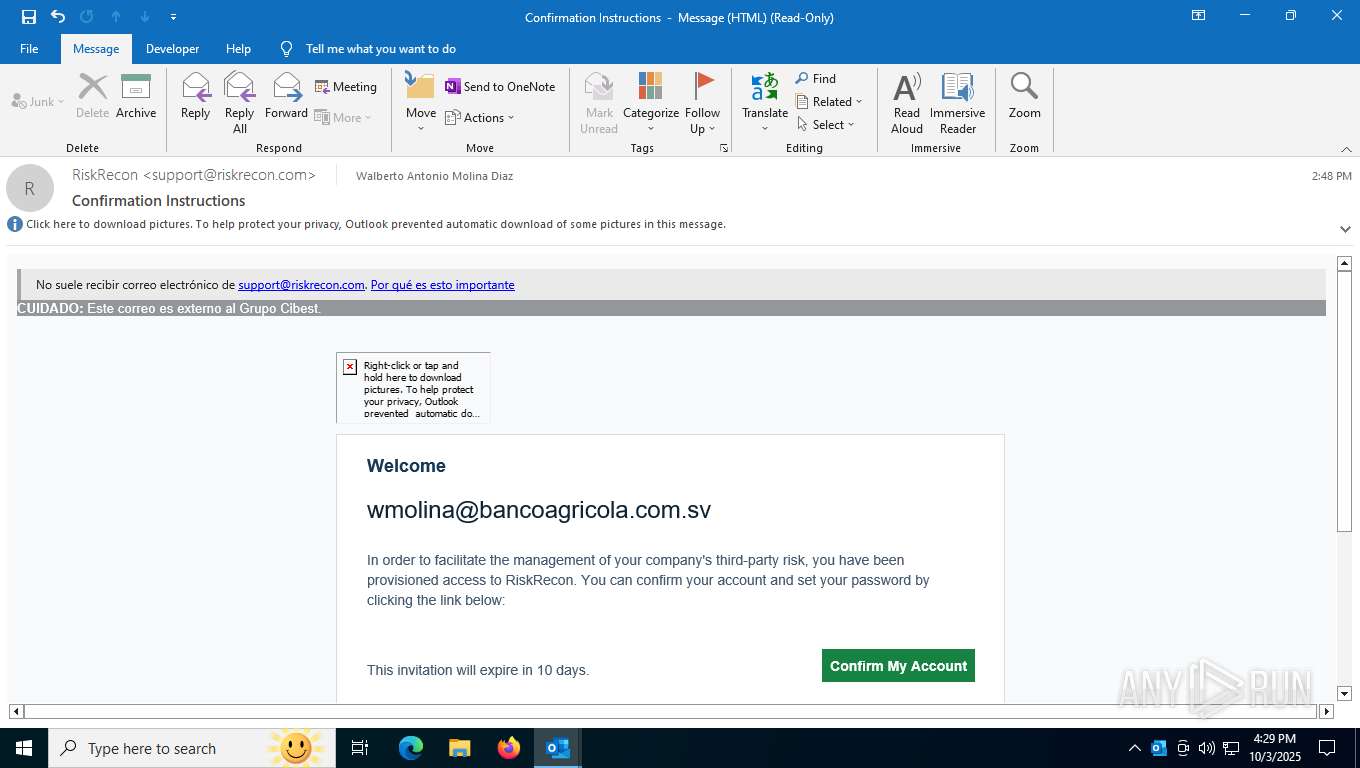The image size is (1360, 768).
Task: Open the notification center
Action: coord(1327,748)
